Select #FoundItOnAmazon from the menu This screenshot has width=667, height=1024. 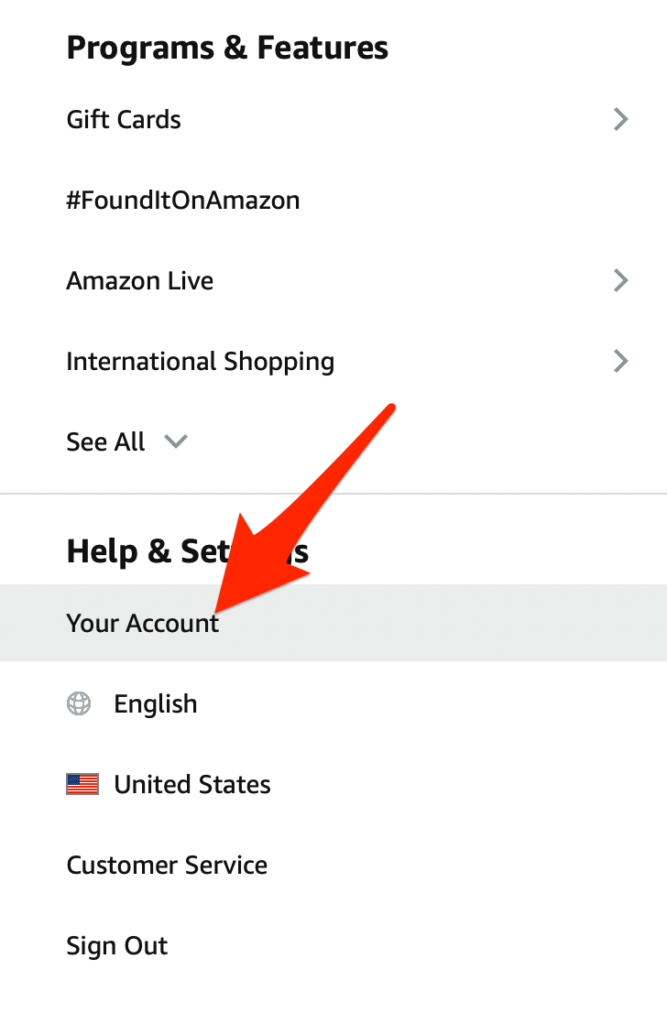click(x=183, y=200)
